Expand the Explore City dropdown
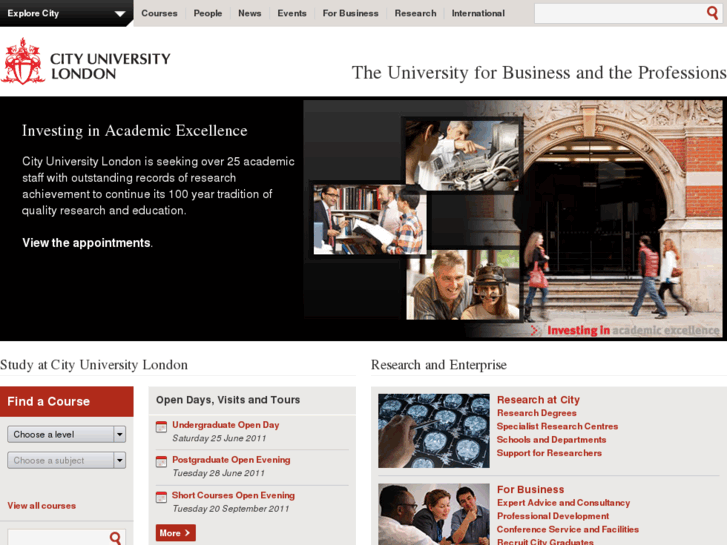 pos(66,13)
